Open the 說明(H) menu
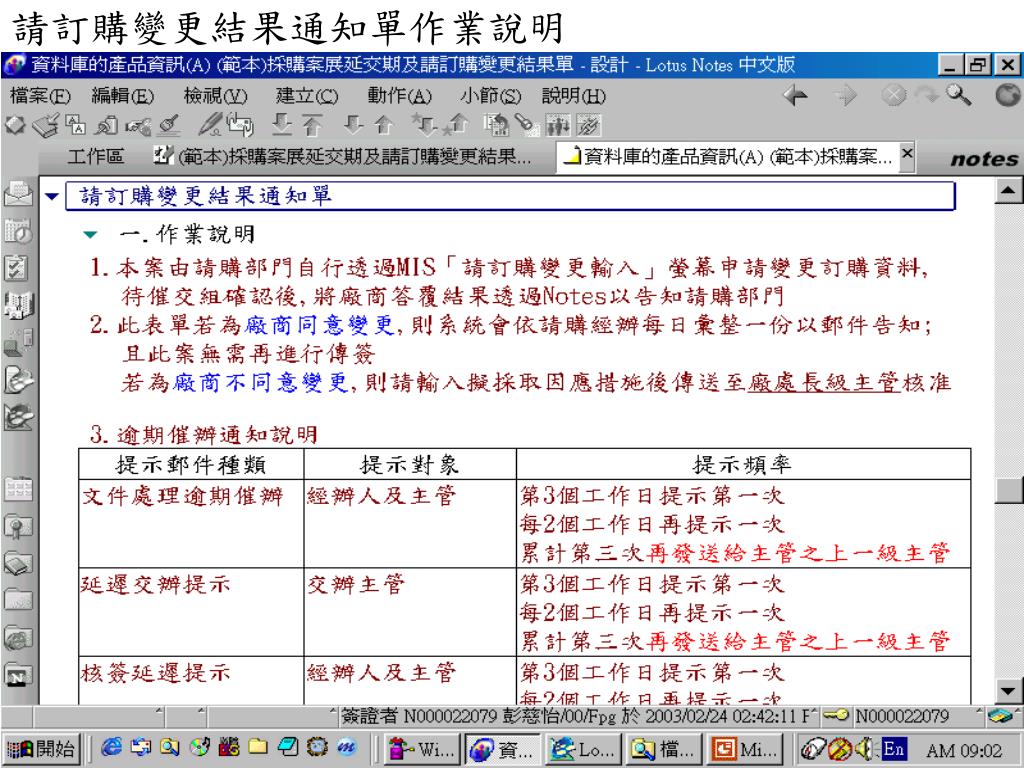Image resolution: width=1024 pixels, height=768 pixels. (x=574, y=96)
